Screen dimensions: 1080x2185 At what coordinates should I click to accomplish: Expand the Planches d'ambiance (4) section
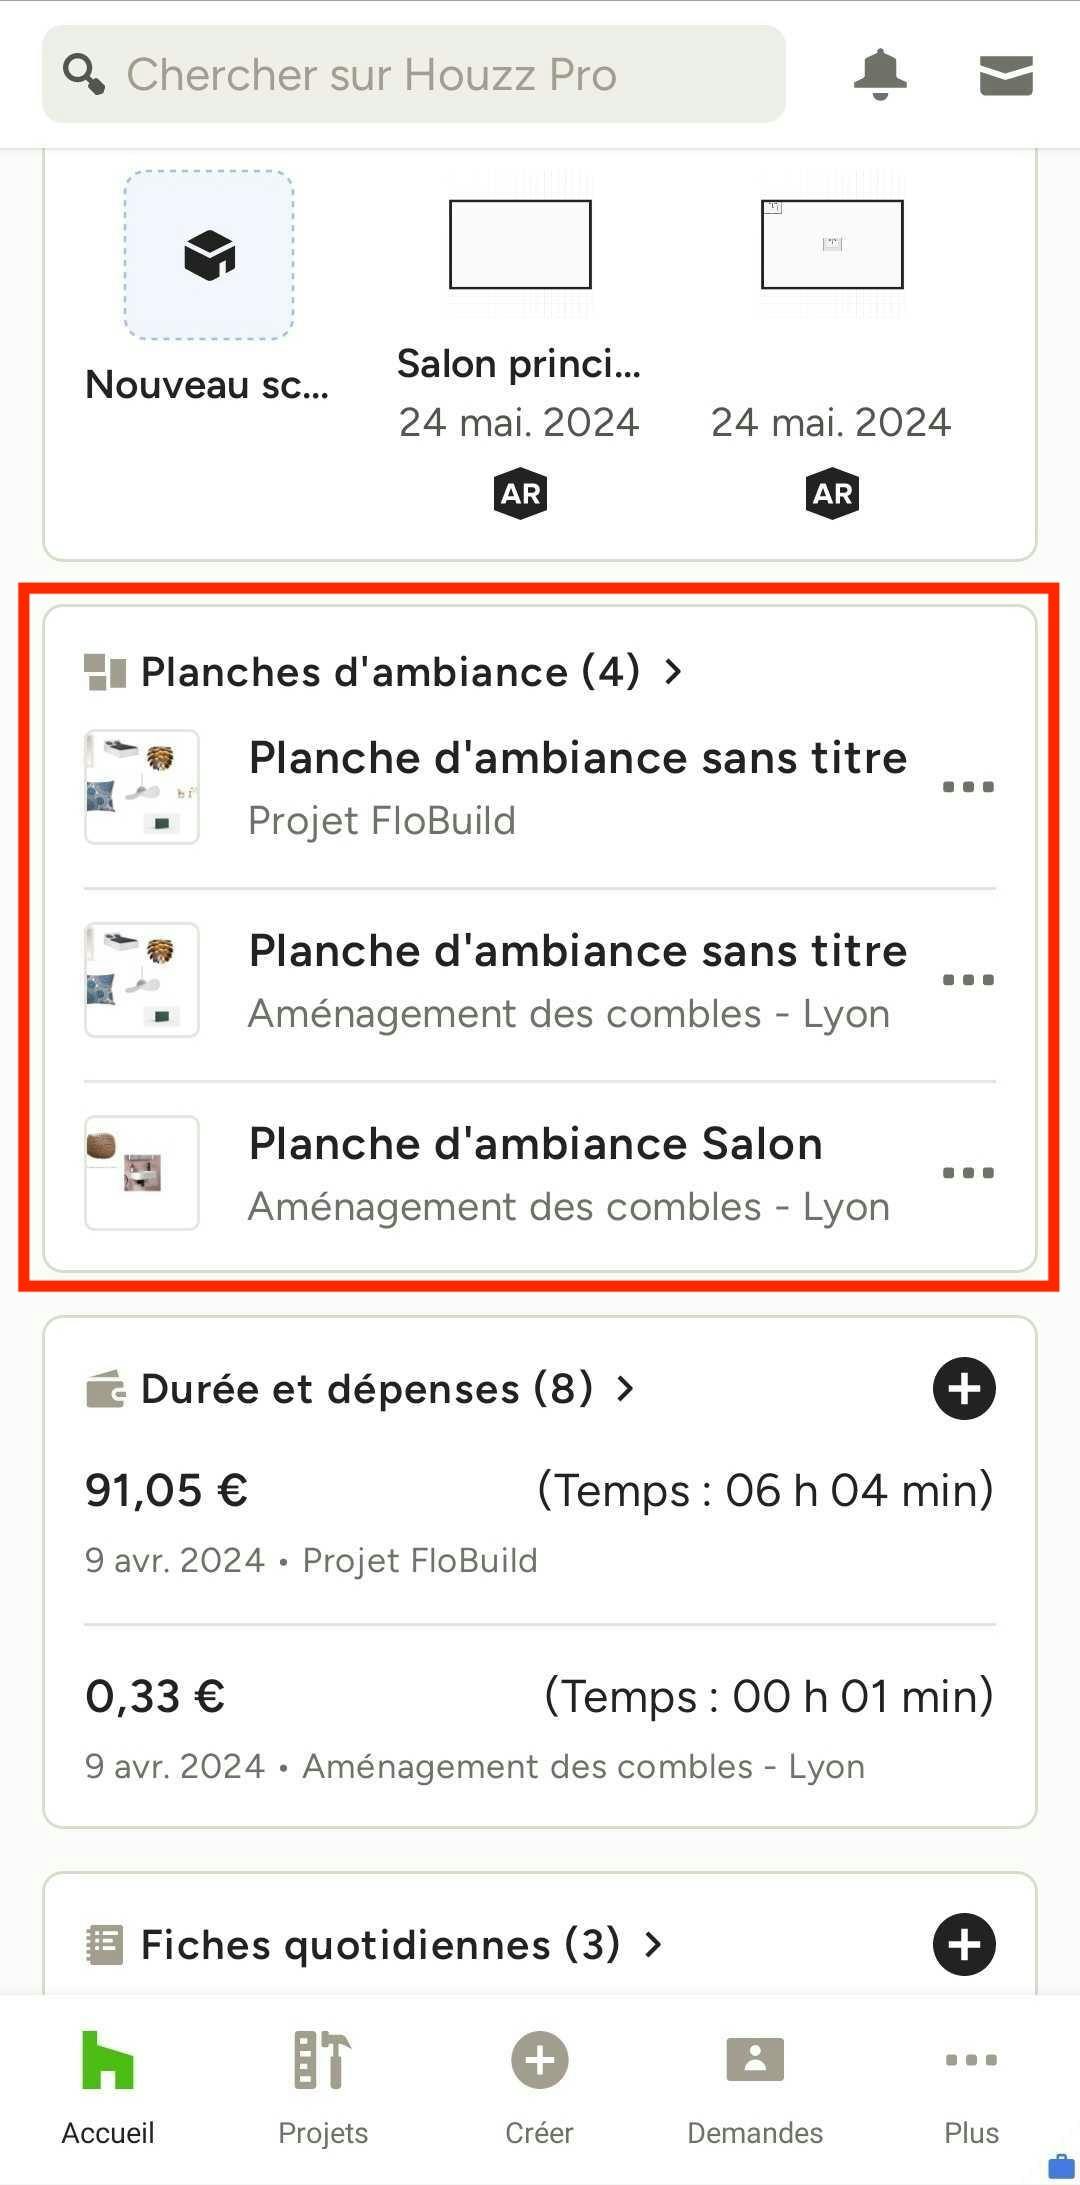click(384, 672)
